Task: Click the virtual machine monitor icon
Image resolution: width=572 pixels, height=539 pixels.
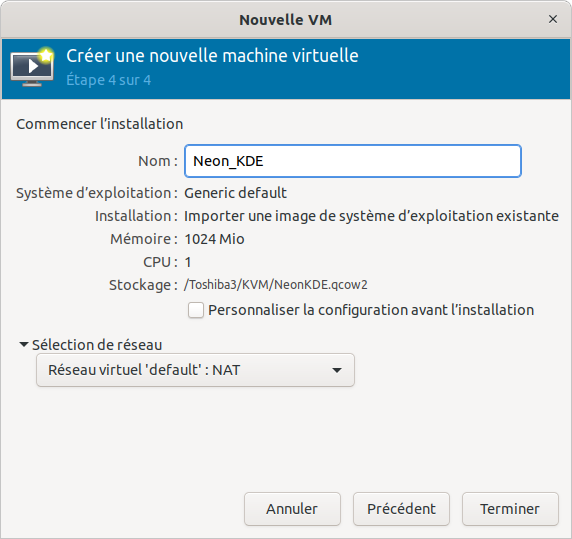Action: click(32, 67)
